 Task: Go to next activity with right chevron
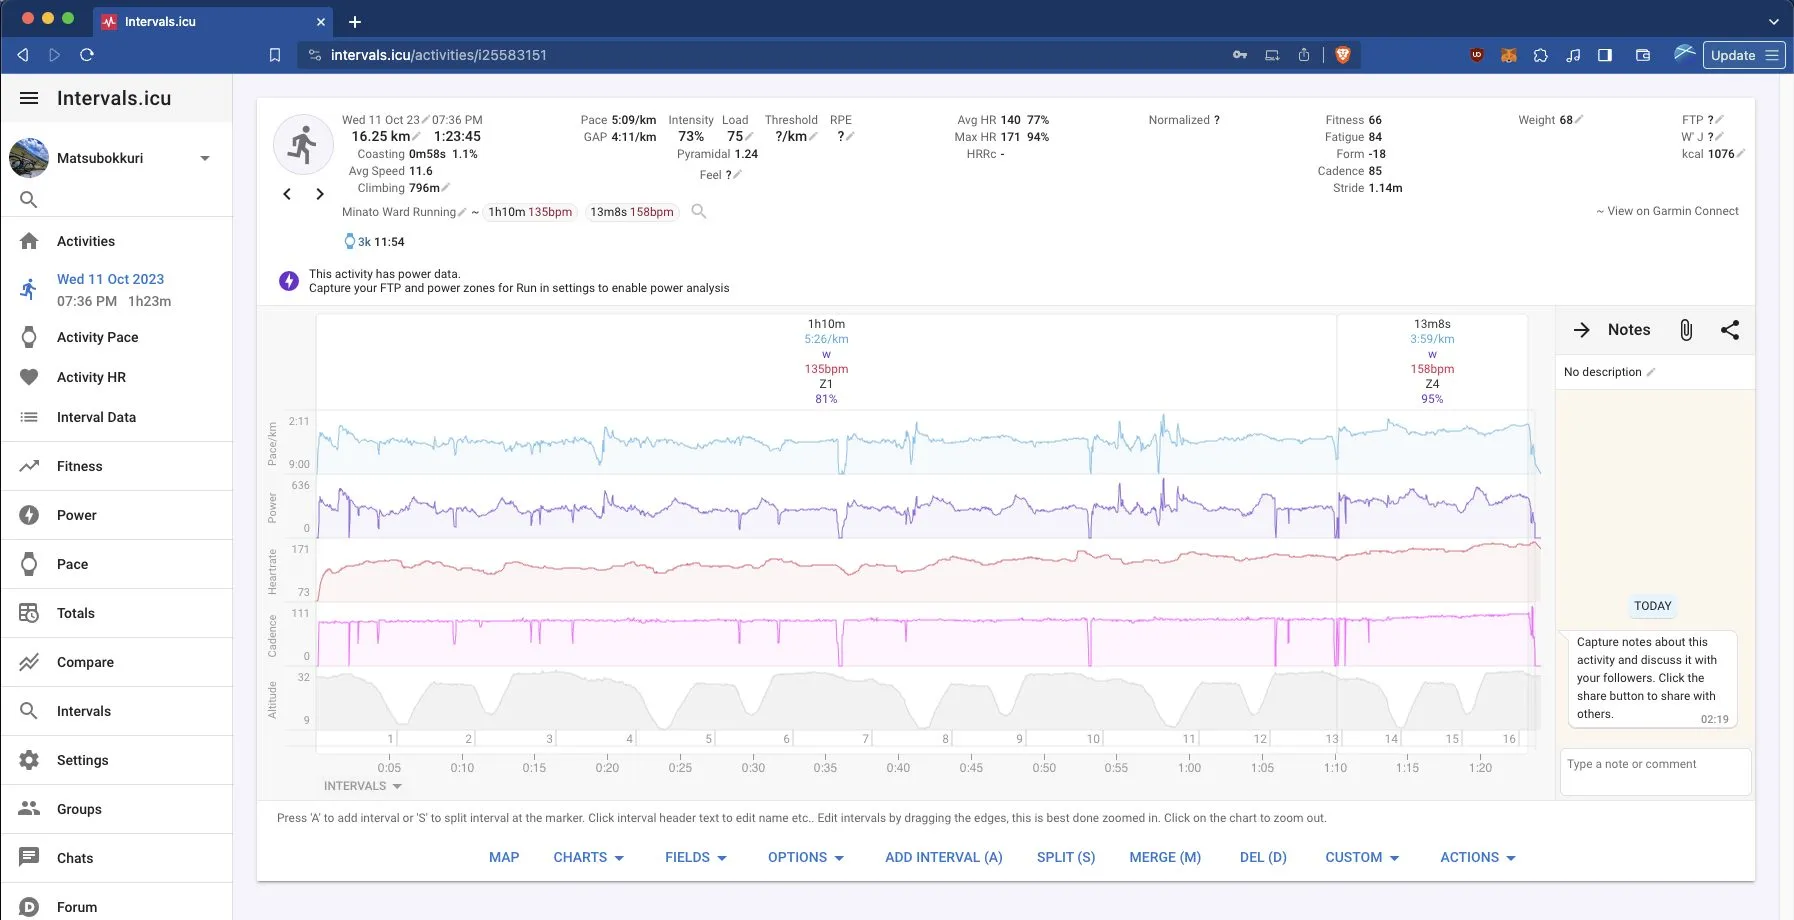tap(320, 194)
